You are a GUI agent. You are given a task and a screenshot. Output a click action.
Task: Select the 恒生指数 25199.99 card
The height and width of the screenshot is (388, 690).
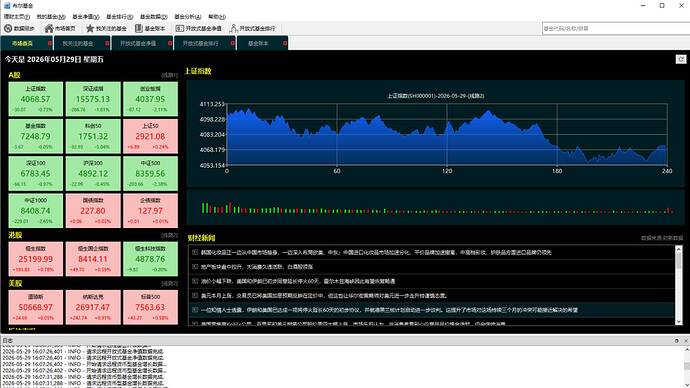click(x=36, y=259)
